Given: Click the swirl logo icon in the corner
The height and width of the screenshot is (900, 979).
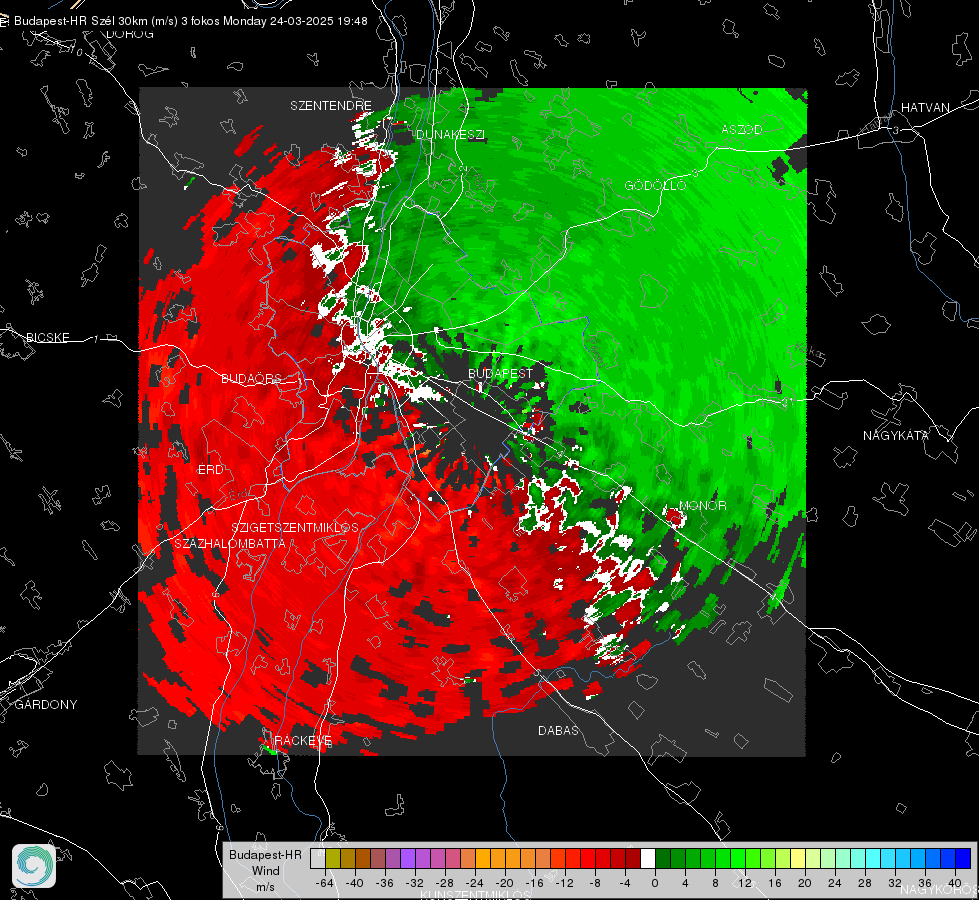Looking at the screenshot, I should (34, 866).
